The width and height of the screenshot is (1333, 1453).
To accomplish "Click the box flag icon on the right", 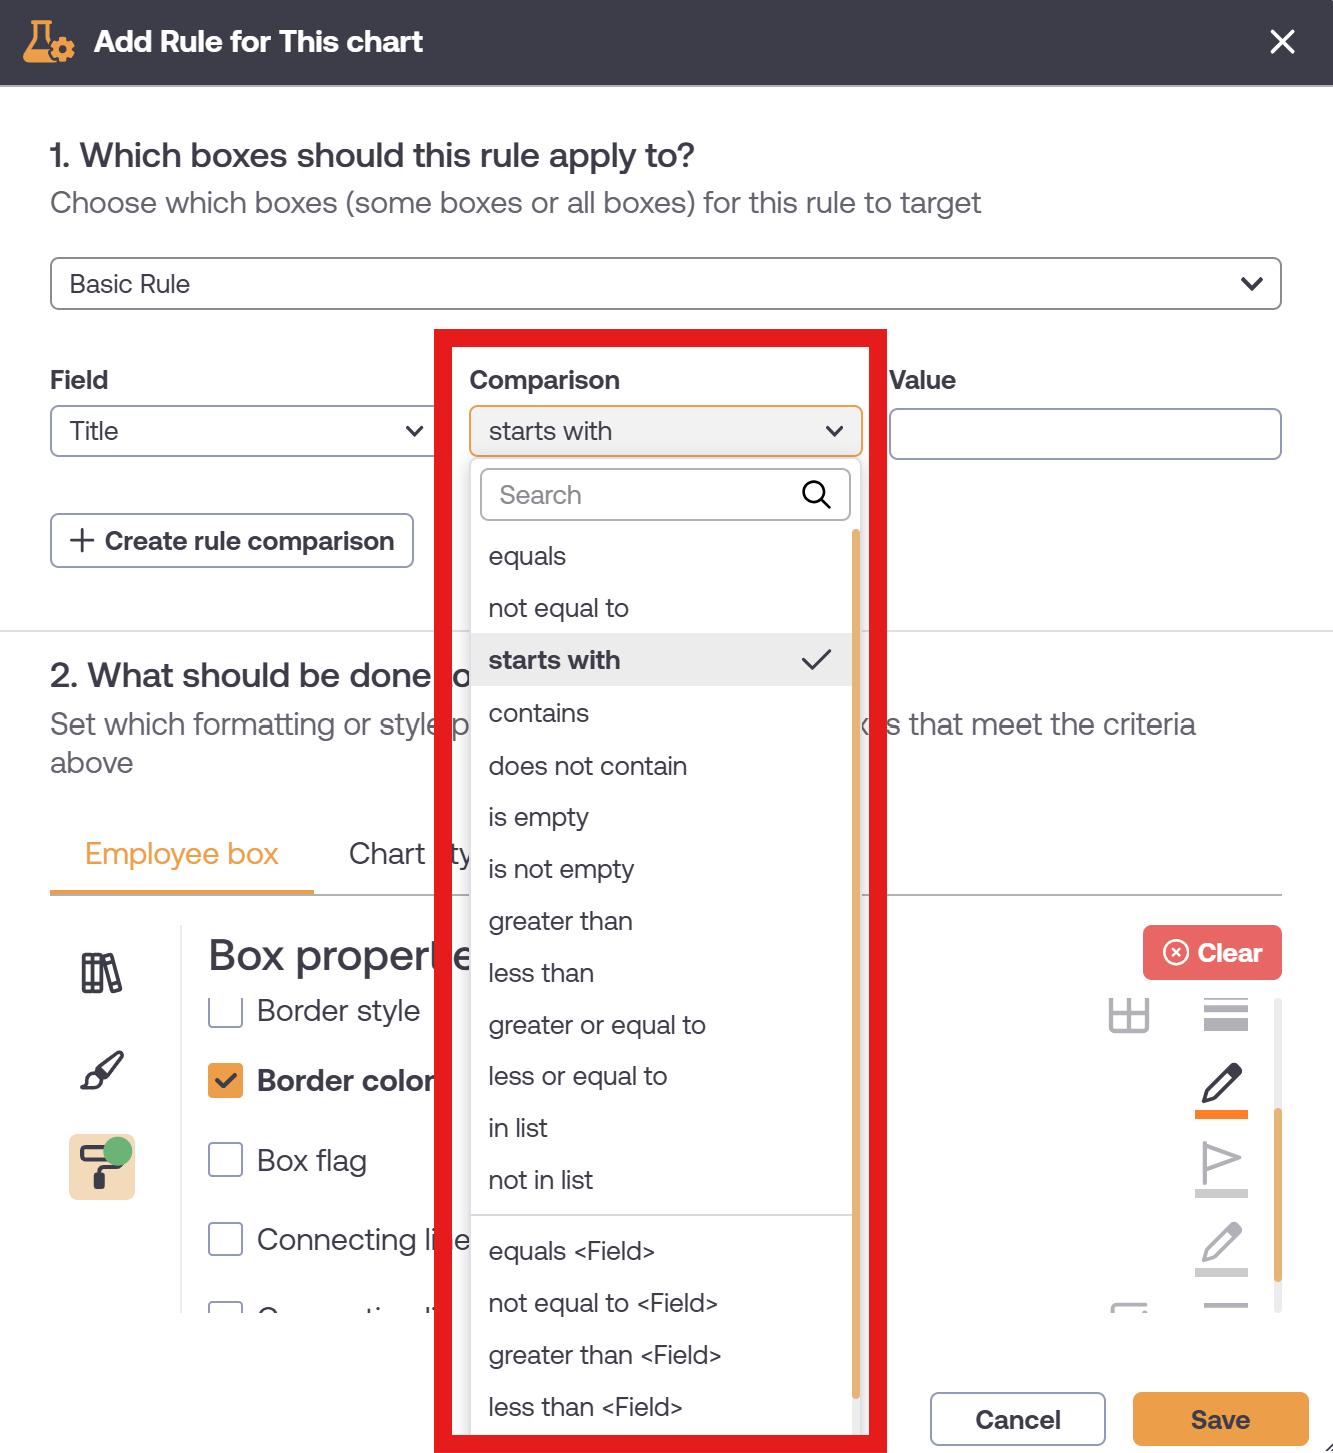I will (1221, 1168).
